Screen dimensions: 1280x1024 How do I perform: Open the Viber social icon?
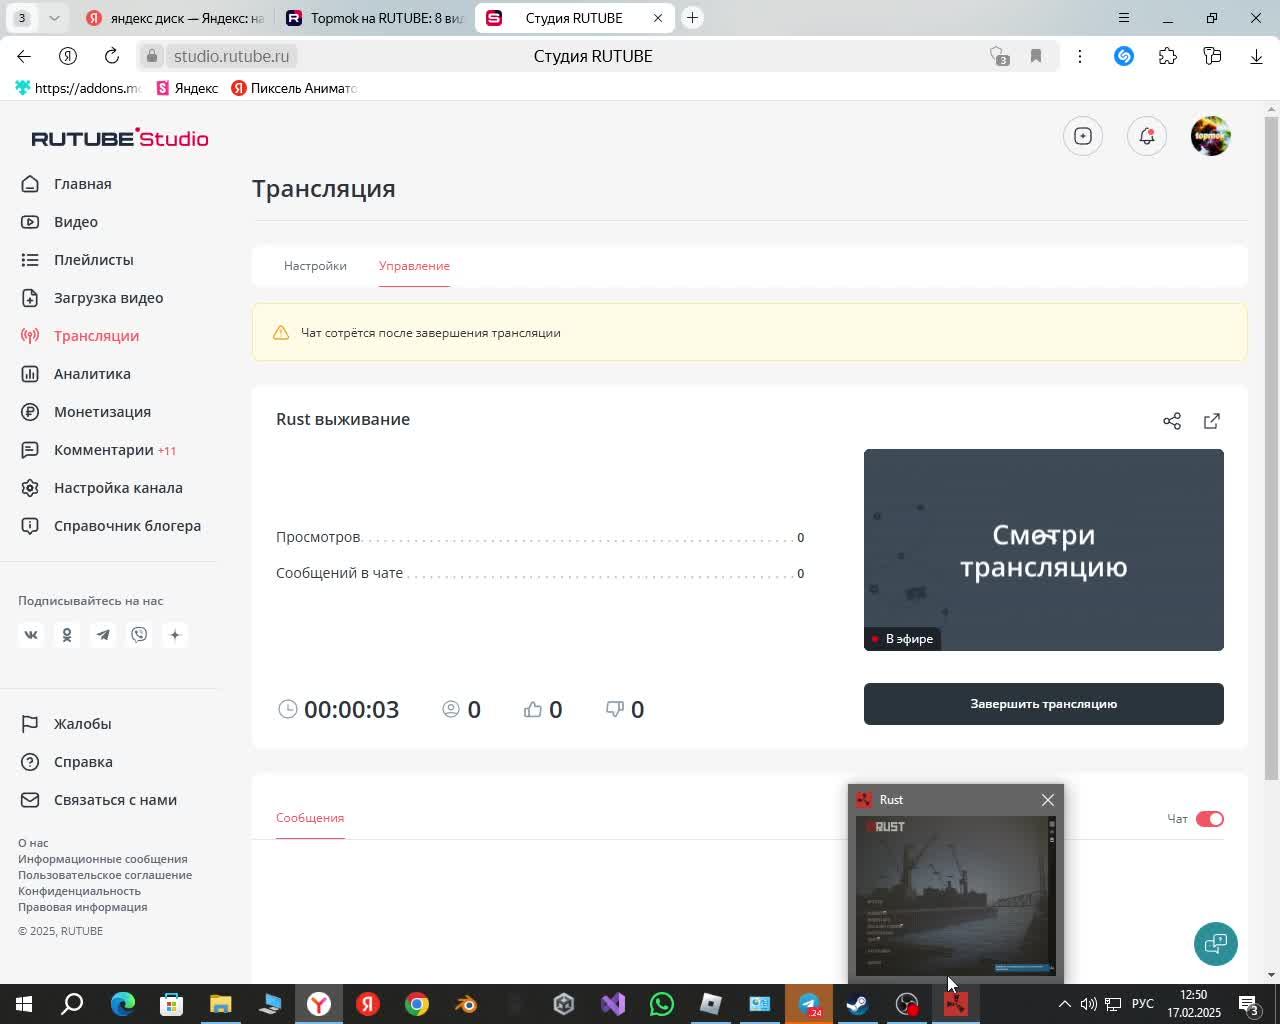pyautogui.click(x=139, y=635)
